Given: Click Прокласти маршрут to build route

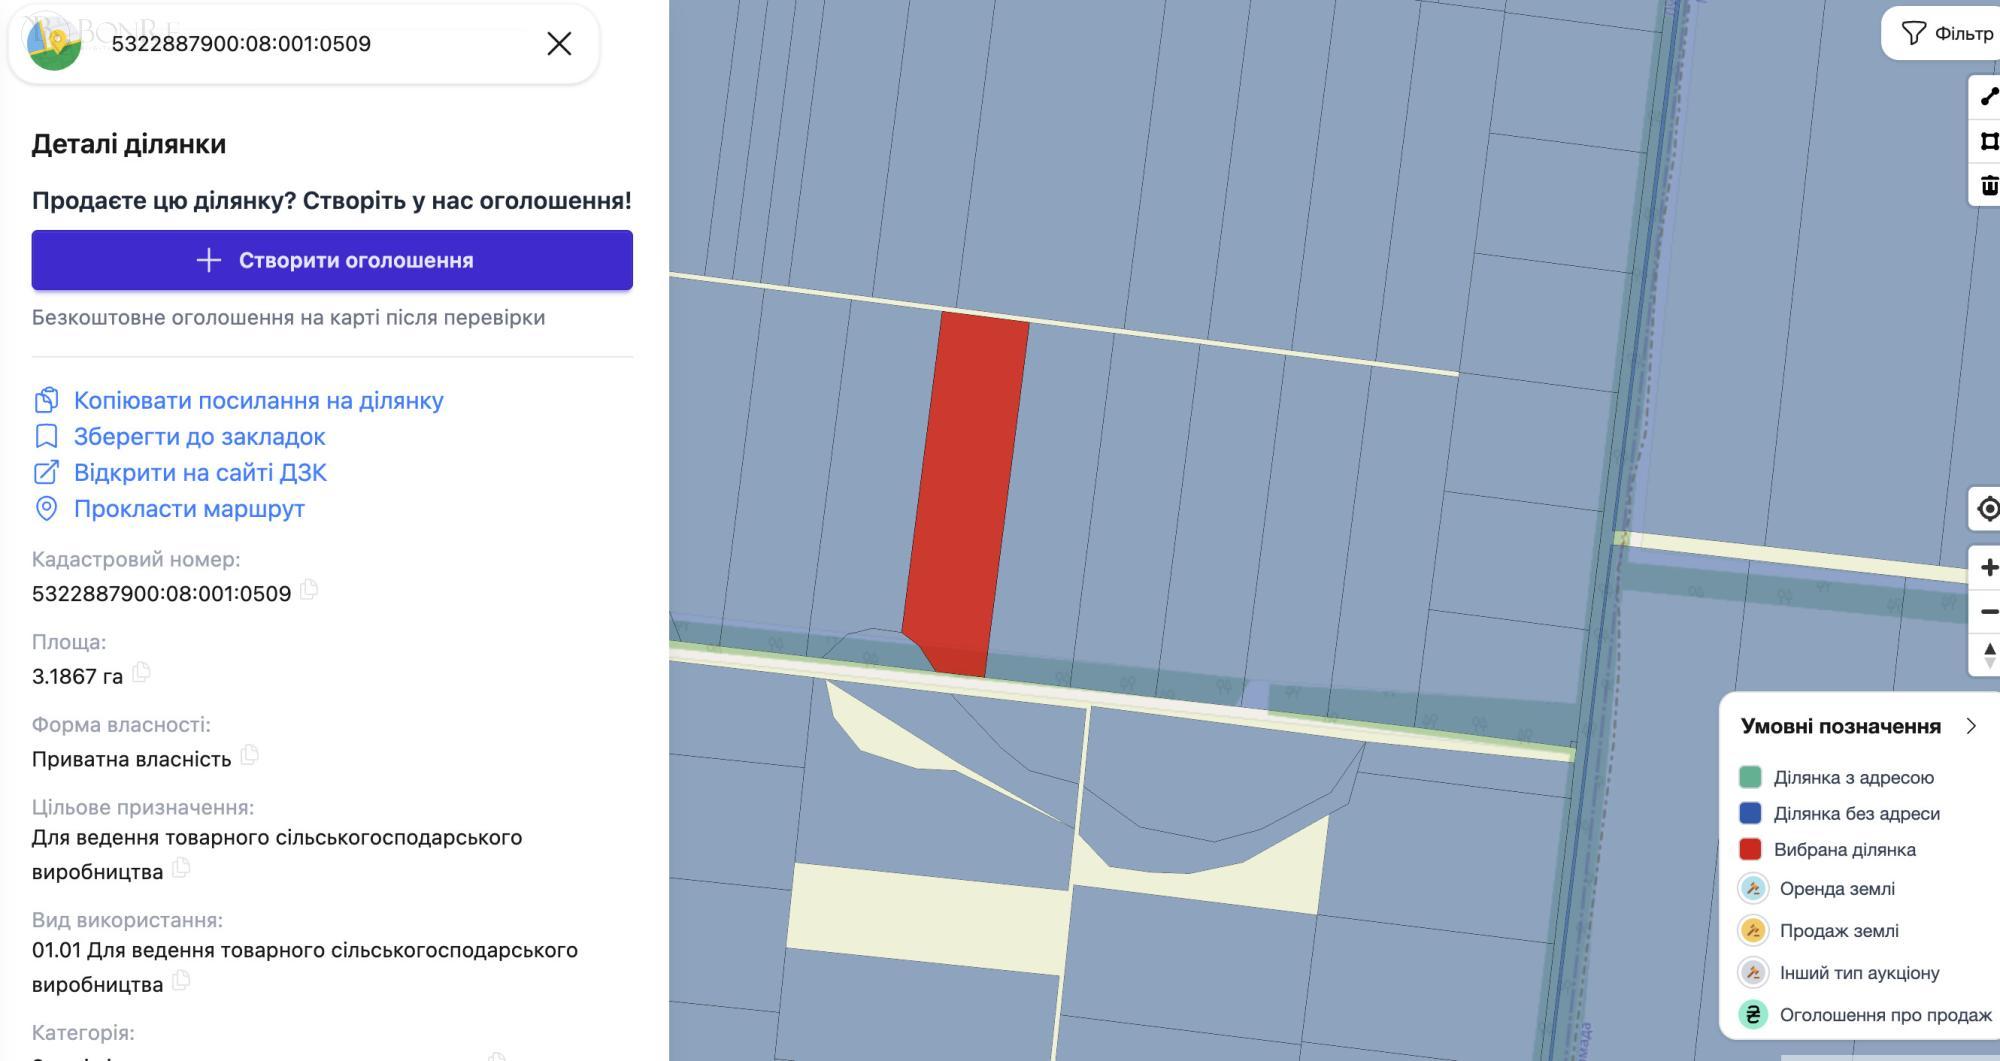Looking at the screenshot, I should point(189,509).
